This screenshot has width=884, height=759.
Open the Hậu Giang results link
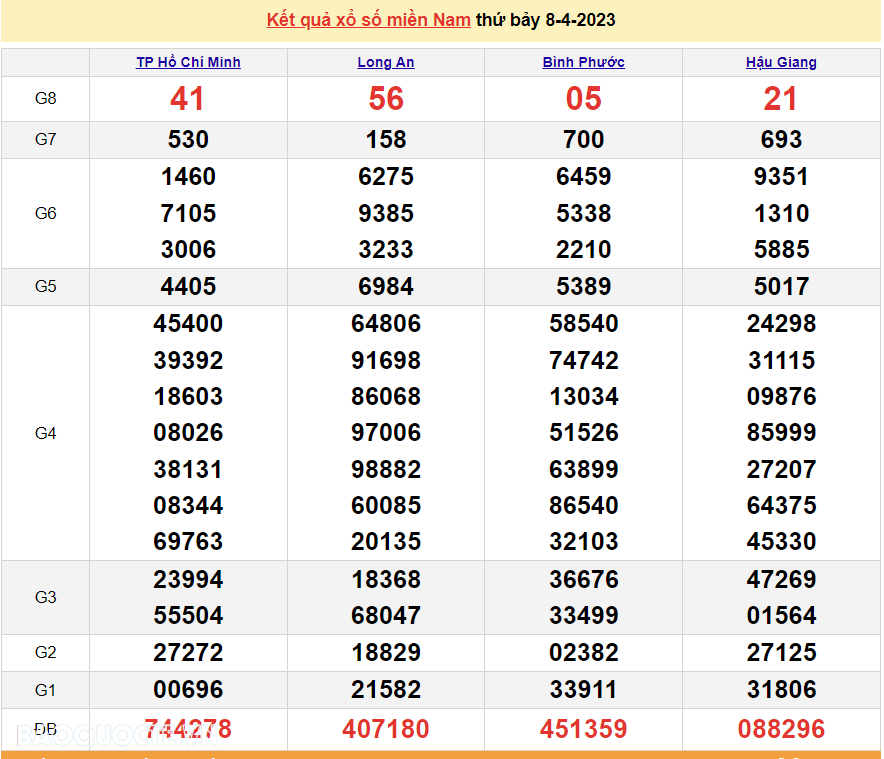coord(781,62)
